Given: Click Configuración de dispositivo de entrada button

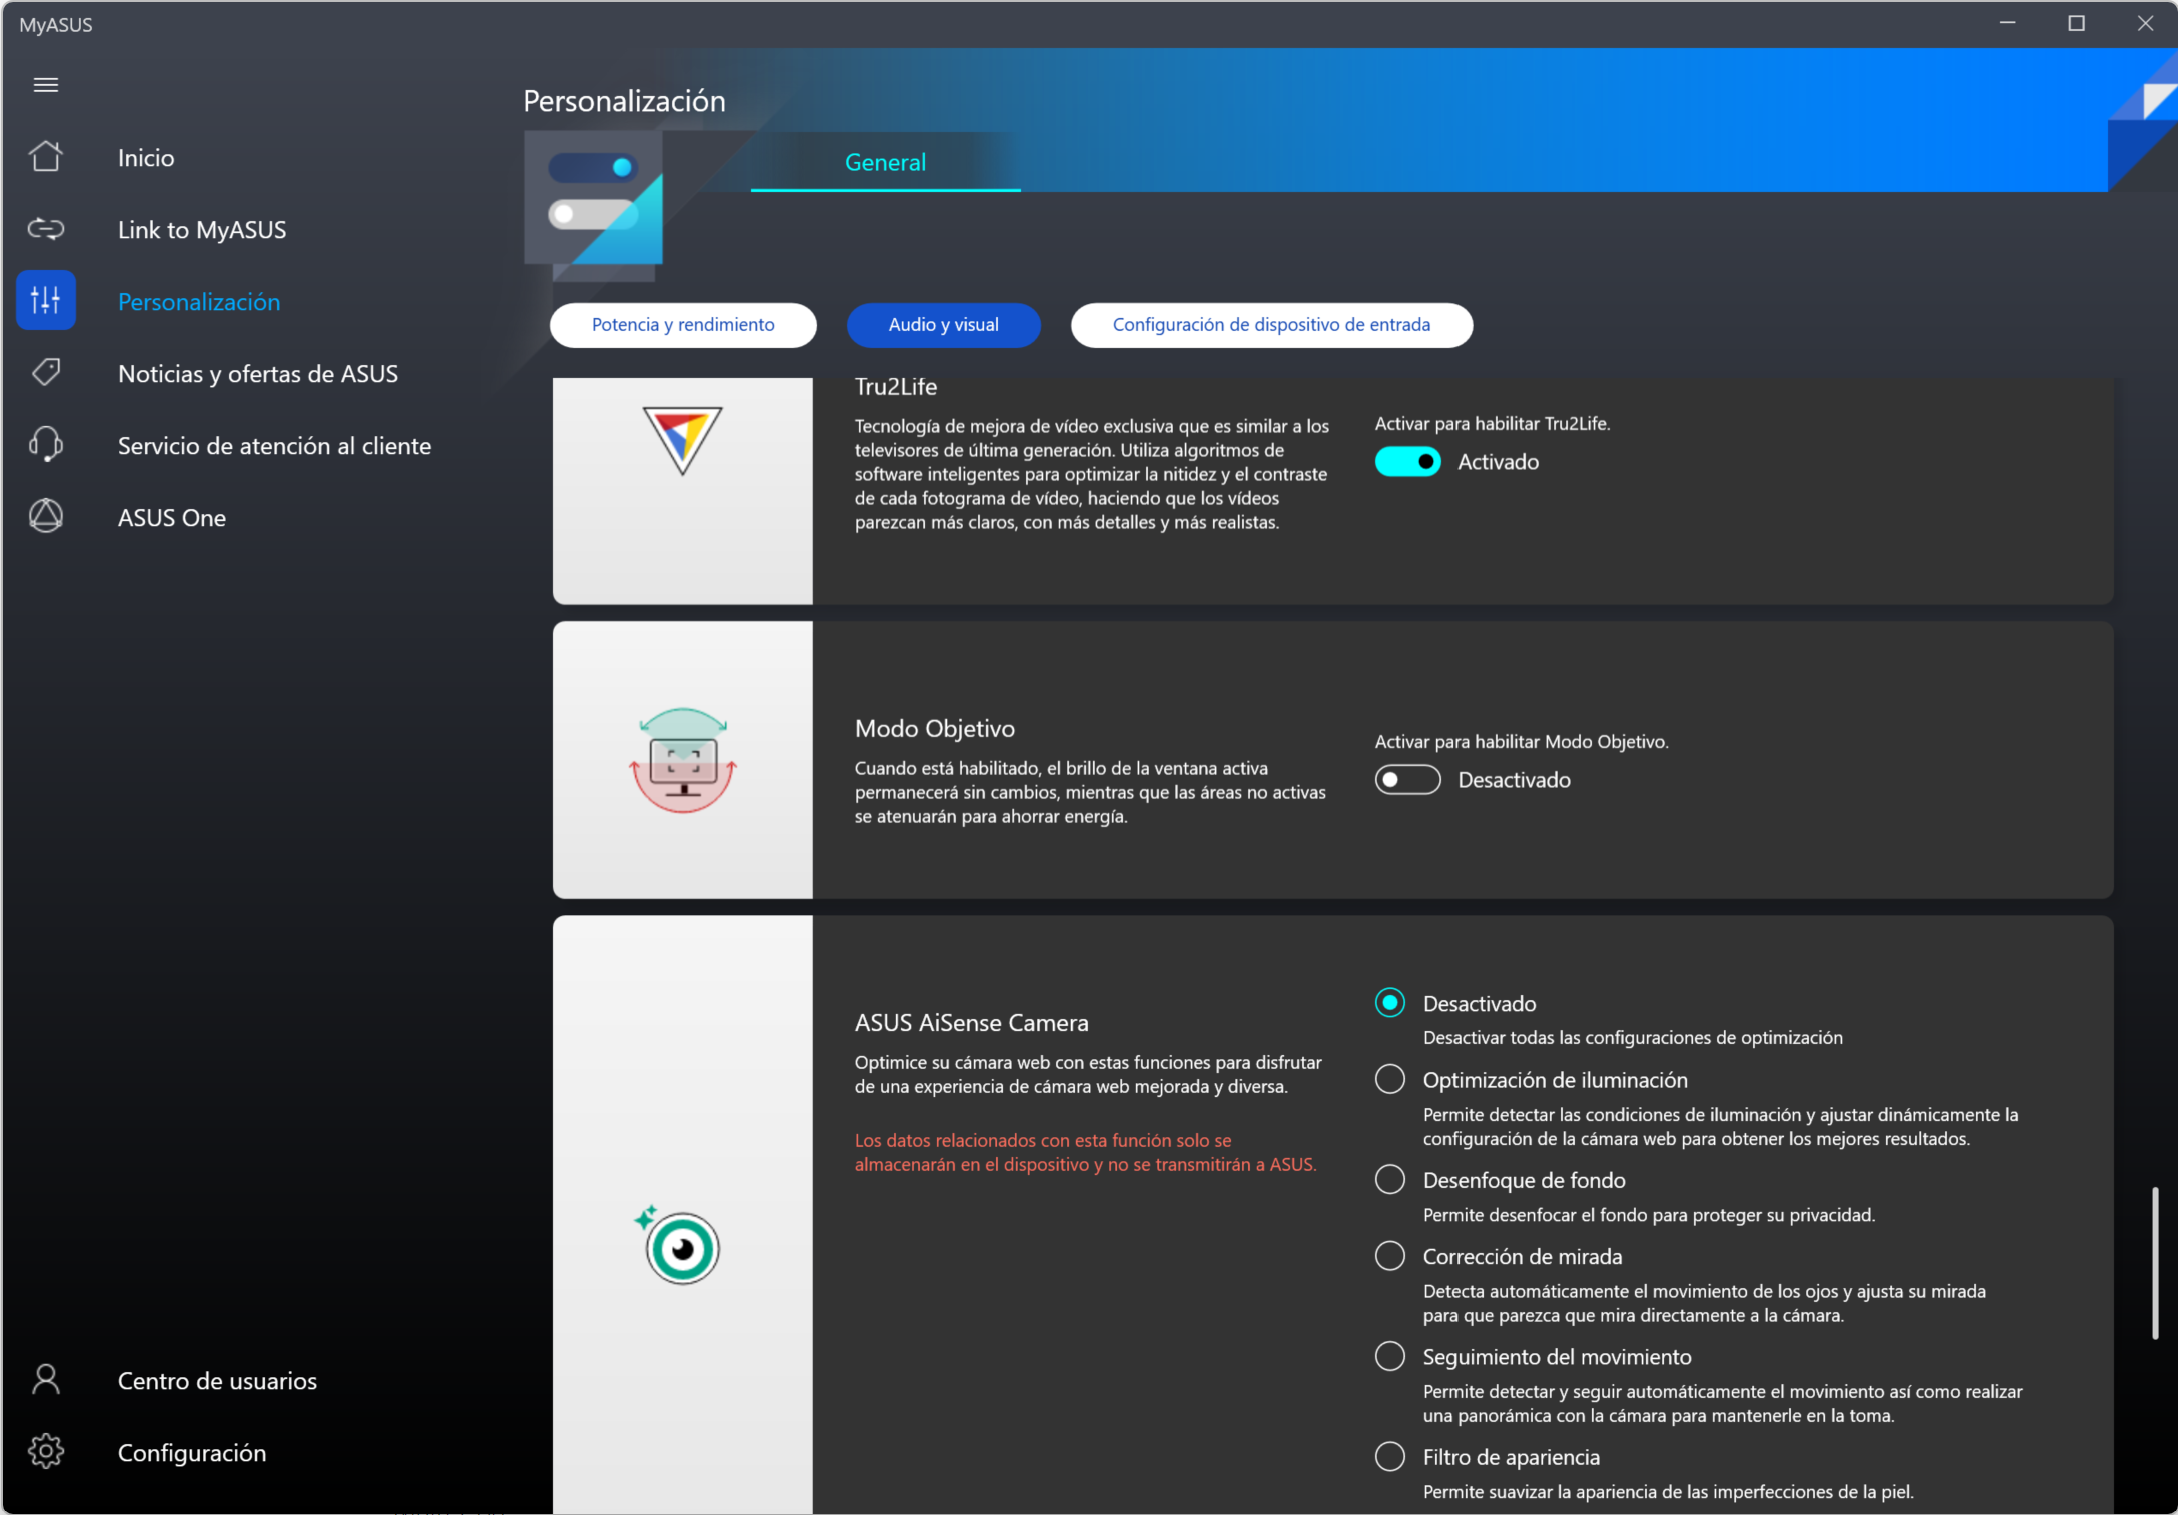Looking at the screenshot, I should click(1271, 325).
